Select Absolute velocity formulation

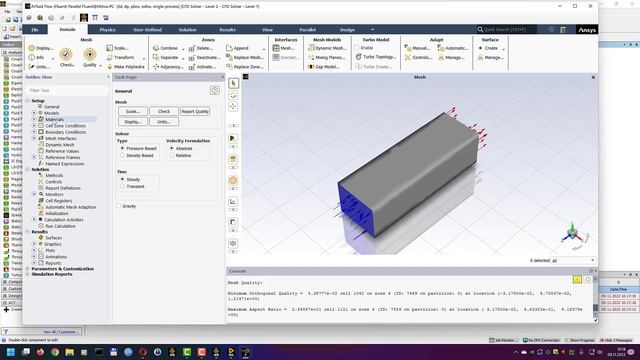point(172,149)
